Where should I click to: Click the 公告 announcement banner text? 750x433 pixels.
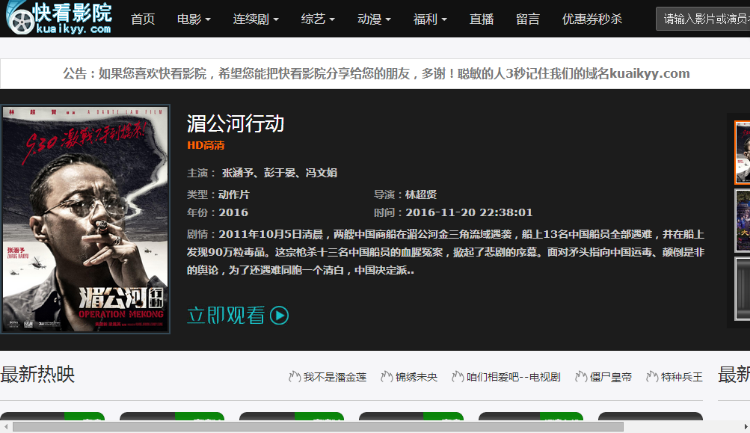376,74
